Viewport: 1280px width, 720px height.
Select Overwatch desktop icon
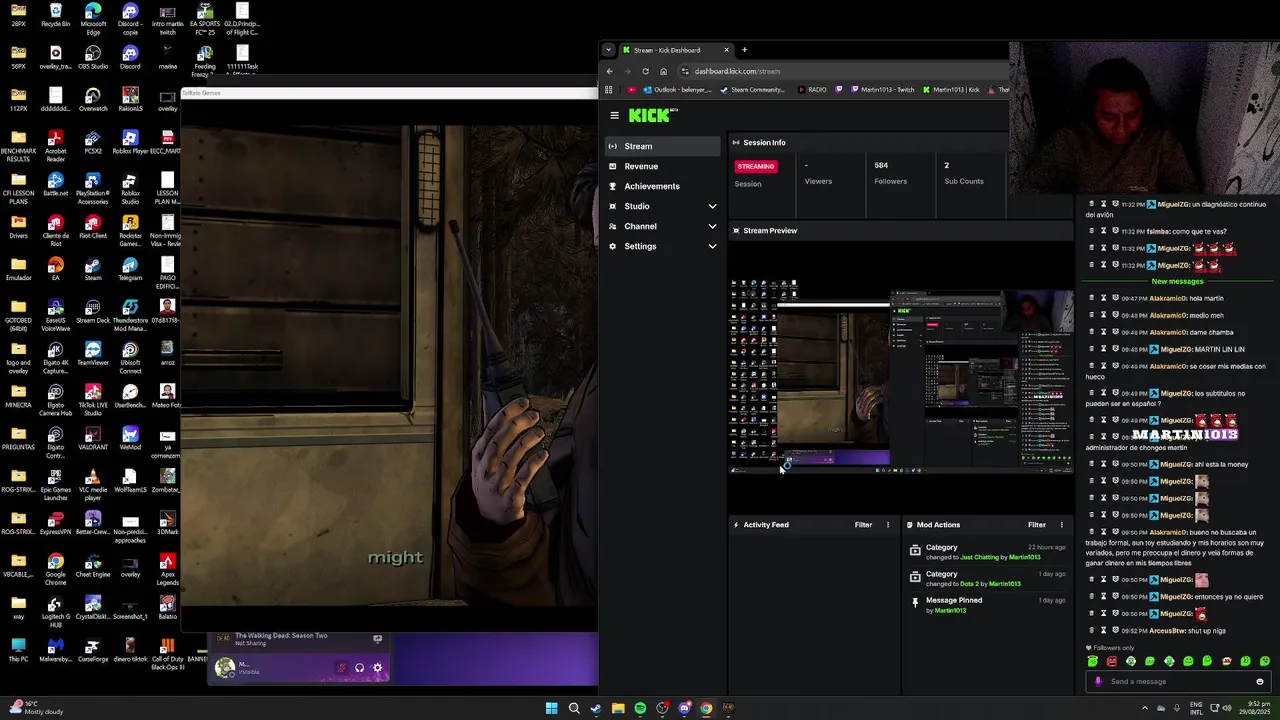(x=93, y=99)
